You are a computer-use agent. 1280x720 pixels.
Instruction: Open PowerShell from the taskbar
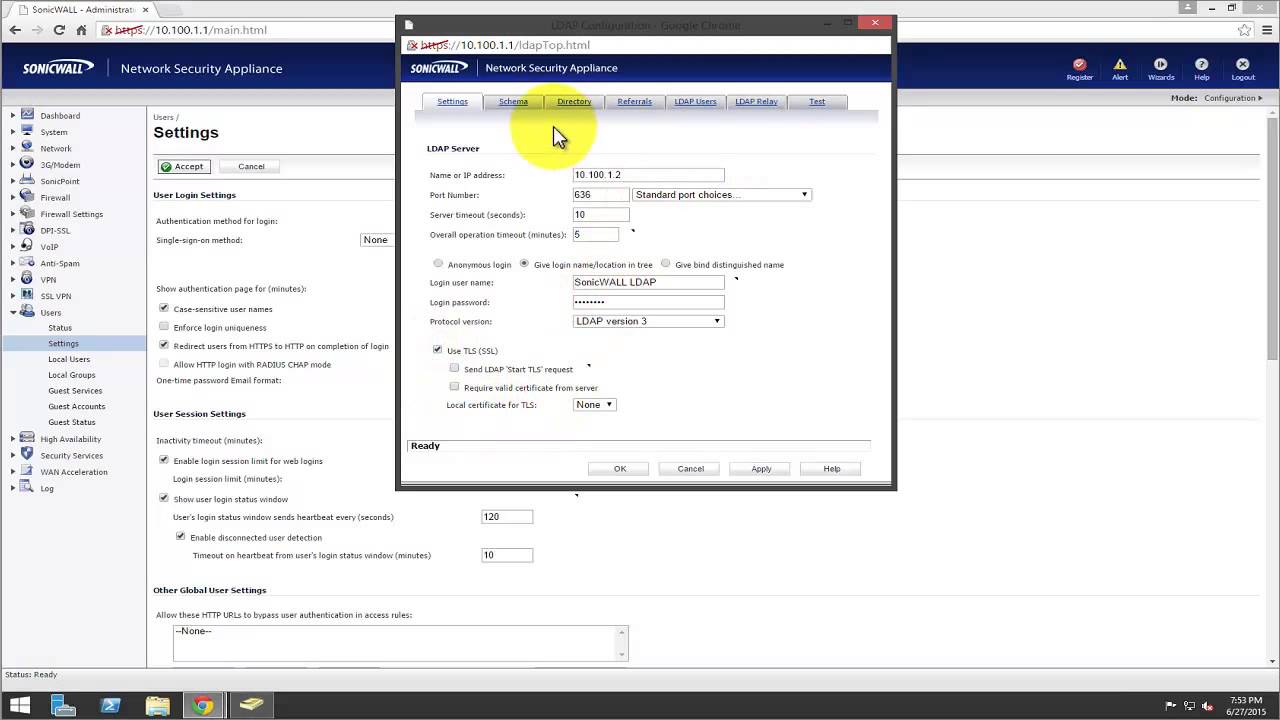pyautogui.click(x=110, y=706)
